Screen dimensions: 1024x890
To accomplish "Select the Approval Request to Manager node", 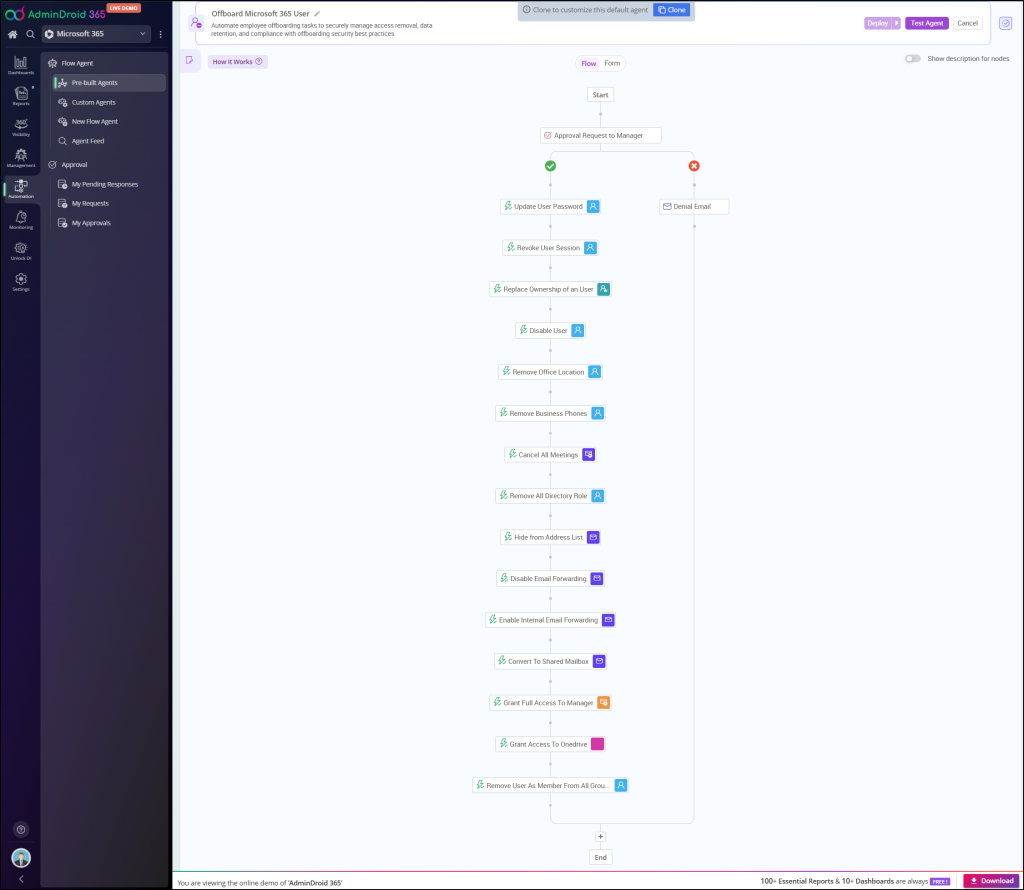I will 600,135.
